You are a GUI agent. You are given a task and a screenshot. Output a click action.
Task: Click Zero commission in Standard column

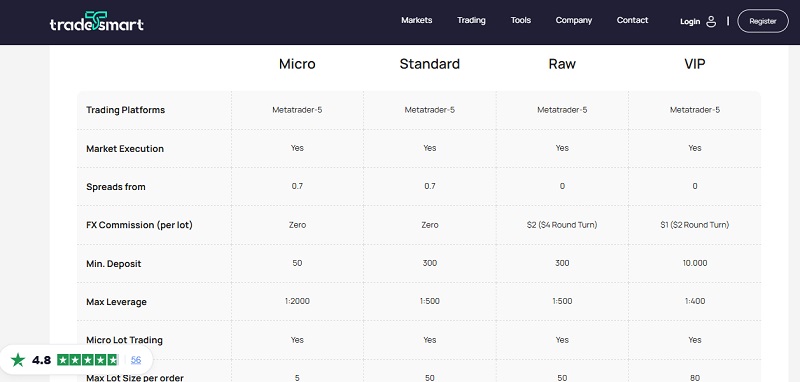pos(430,225)
